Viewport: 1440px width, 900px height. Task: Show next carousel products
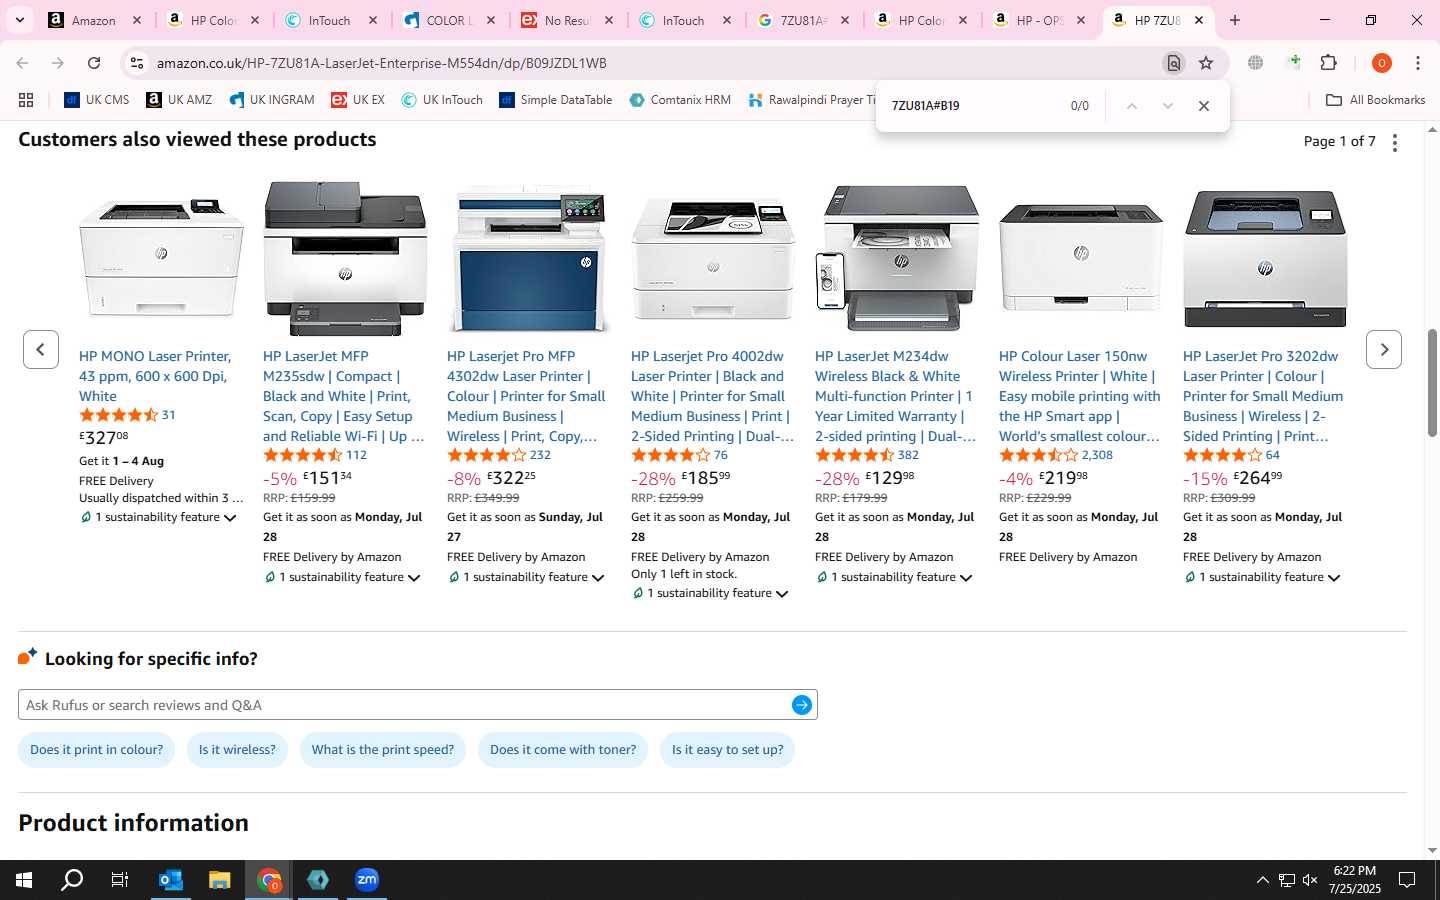pos(1384,349)
